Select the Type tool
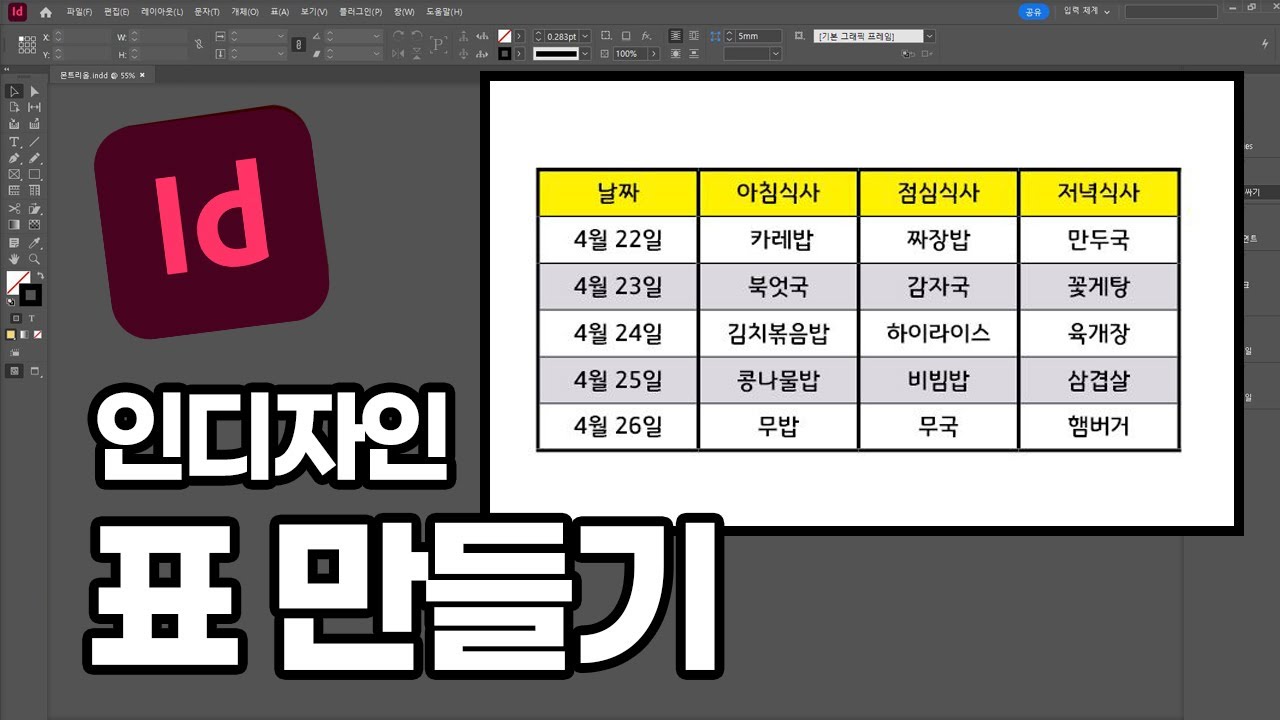Screen dimensions: 1280x720 coord(14,142)
